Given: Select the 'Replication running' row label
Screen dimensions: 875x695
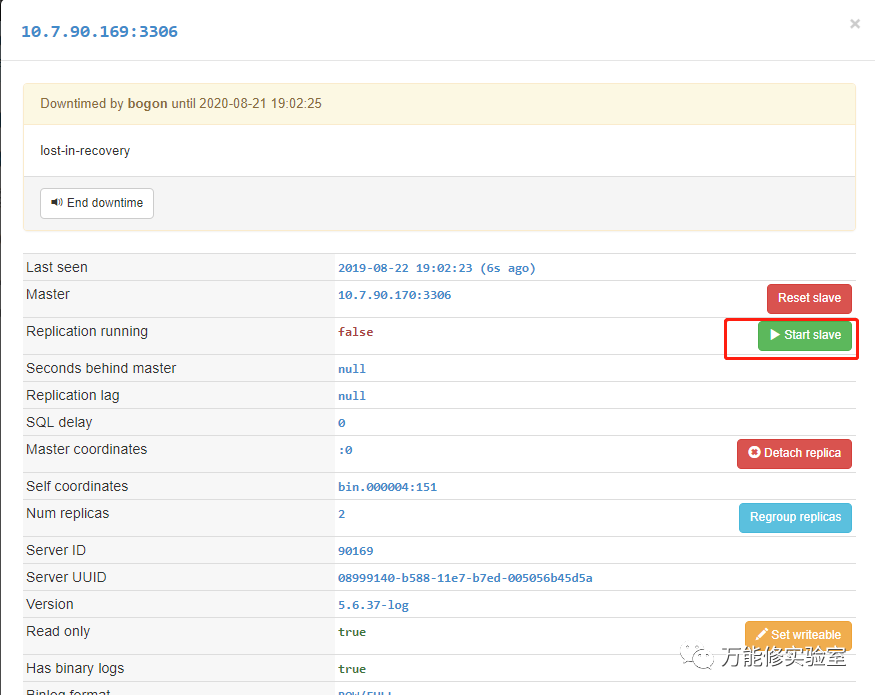Looking at the screenshot, I should click(x=87, y=331).
